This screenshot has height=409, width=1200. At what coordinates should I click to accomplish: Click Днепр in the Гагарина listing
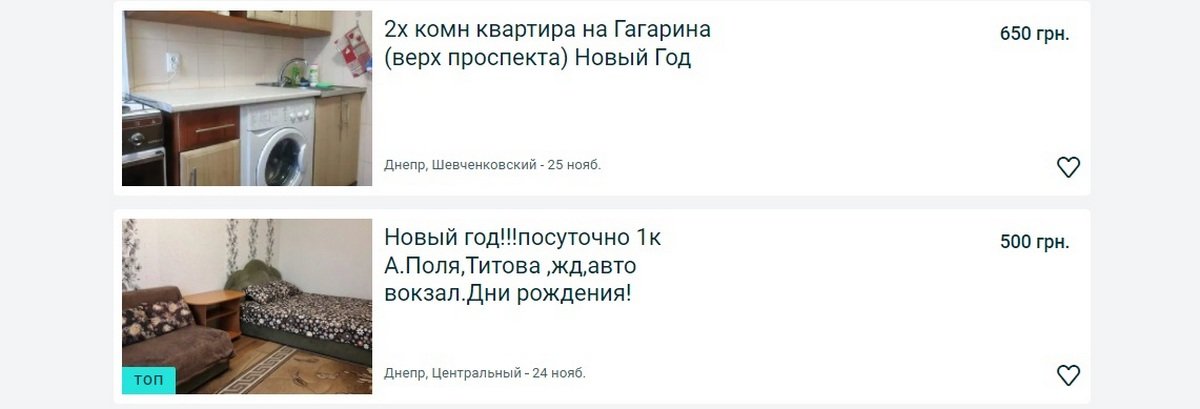(x=404, y=165)
